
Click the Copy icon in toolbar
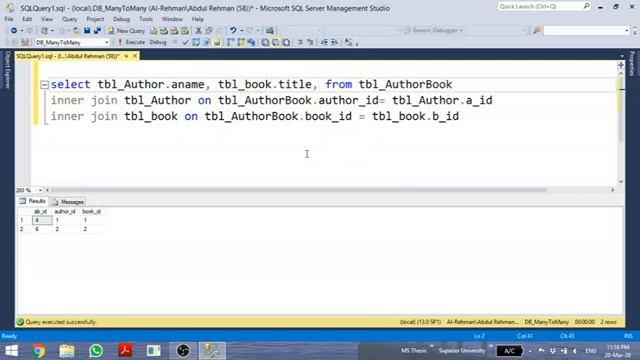click(x=209, y=31)
